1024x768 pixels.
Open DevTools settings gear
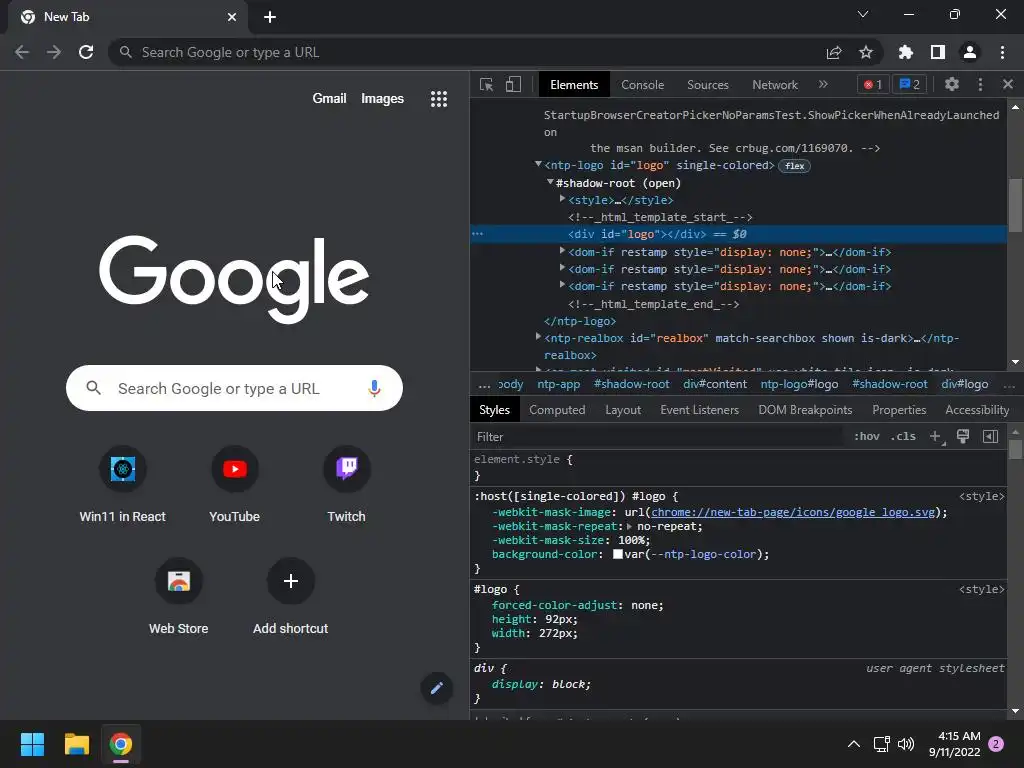pyautogui.click(x=952, y=84)
